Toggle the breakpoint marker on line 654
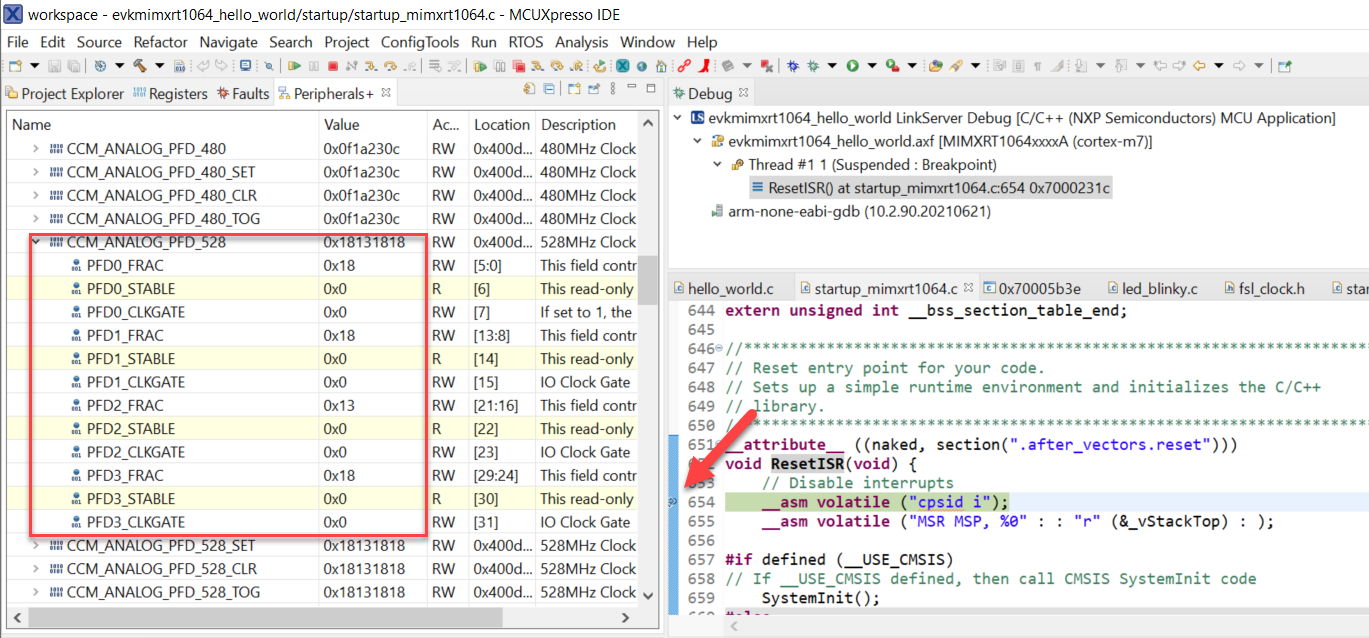Screen dimensions: 1369x638 point(672,501)
